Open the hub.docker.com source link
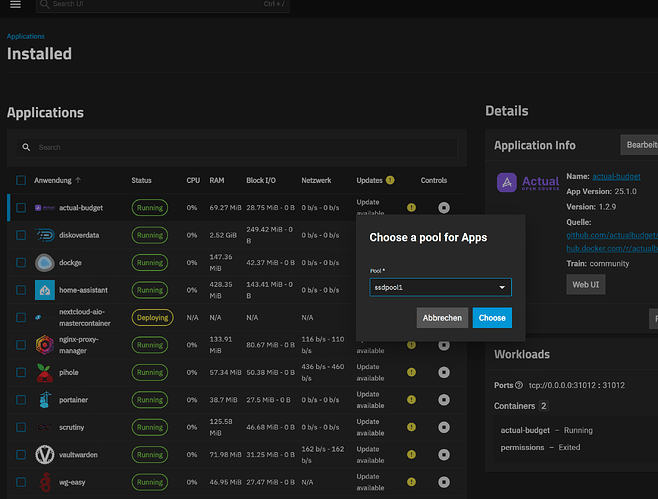This screenshot has height=499, width=658. coord(612,248)
